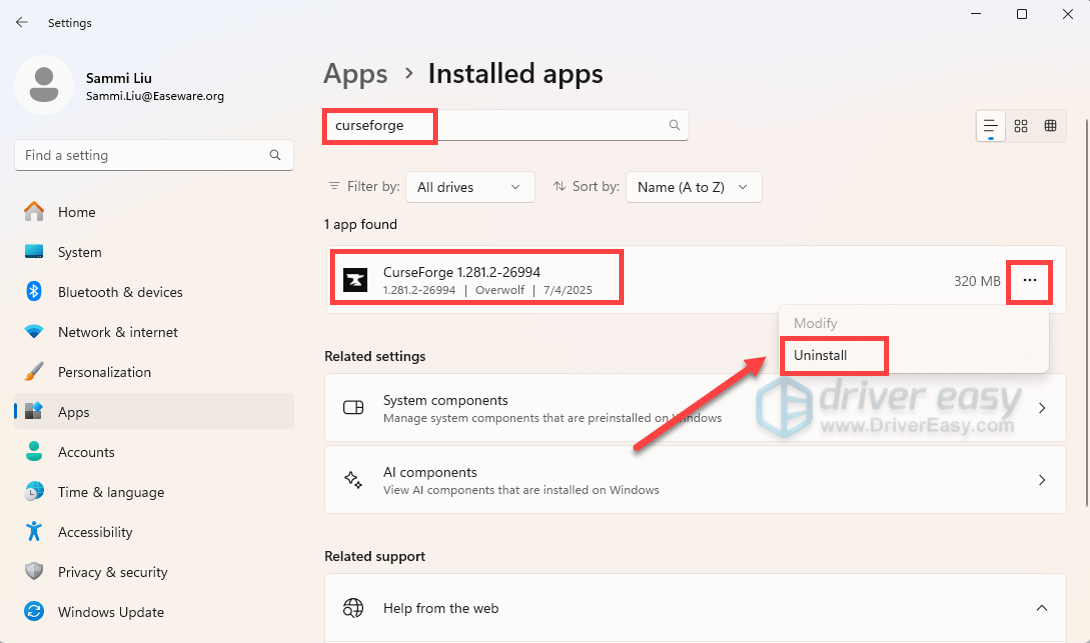The height and width of the screenshot is (643, 1090).
Task: Click the Related settings heading
Action: [x=375, y=356]
